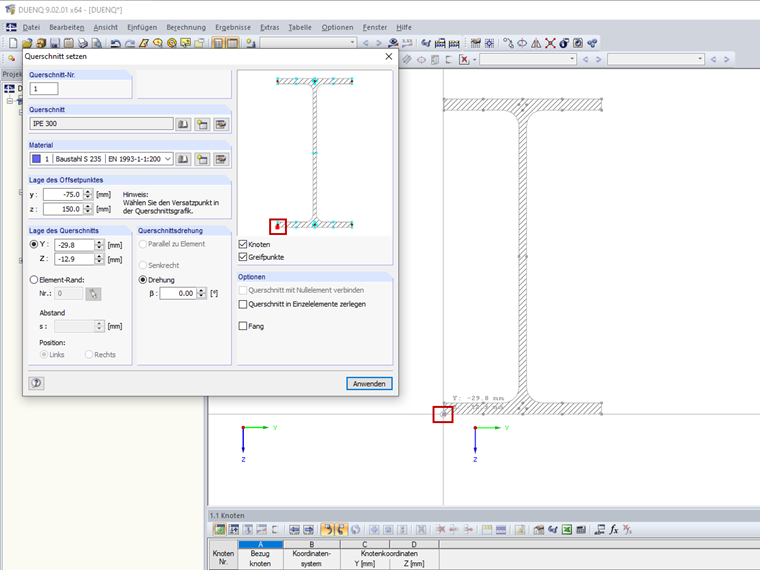Open the main toolbar combo box dropdown
This screenshot has height=570, width=760.
pyautogui.click(x=352, y=43)
